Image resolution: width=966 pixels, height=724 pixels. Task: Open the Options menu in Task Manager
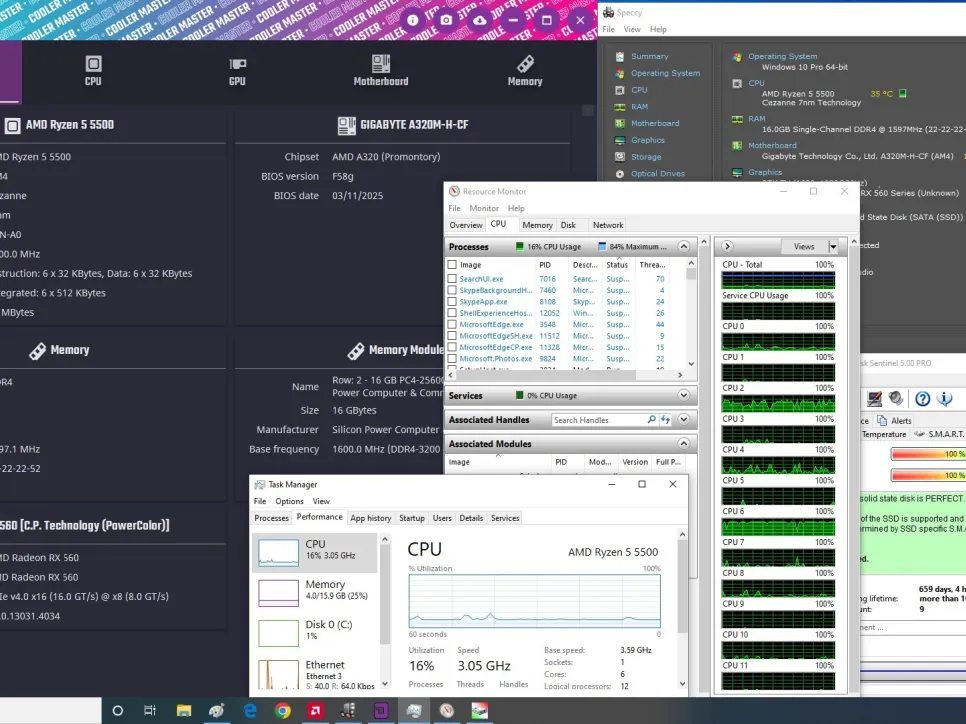290,502
